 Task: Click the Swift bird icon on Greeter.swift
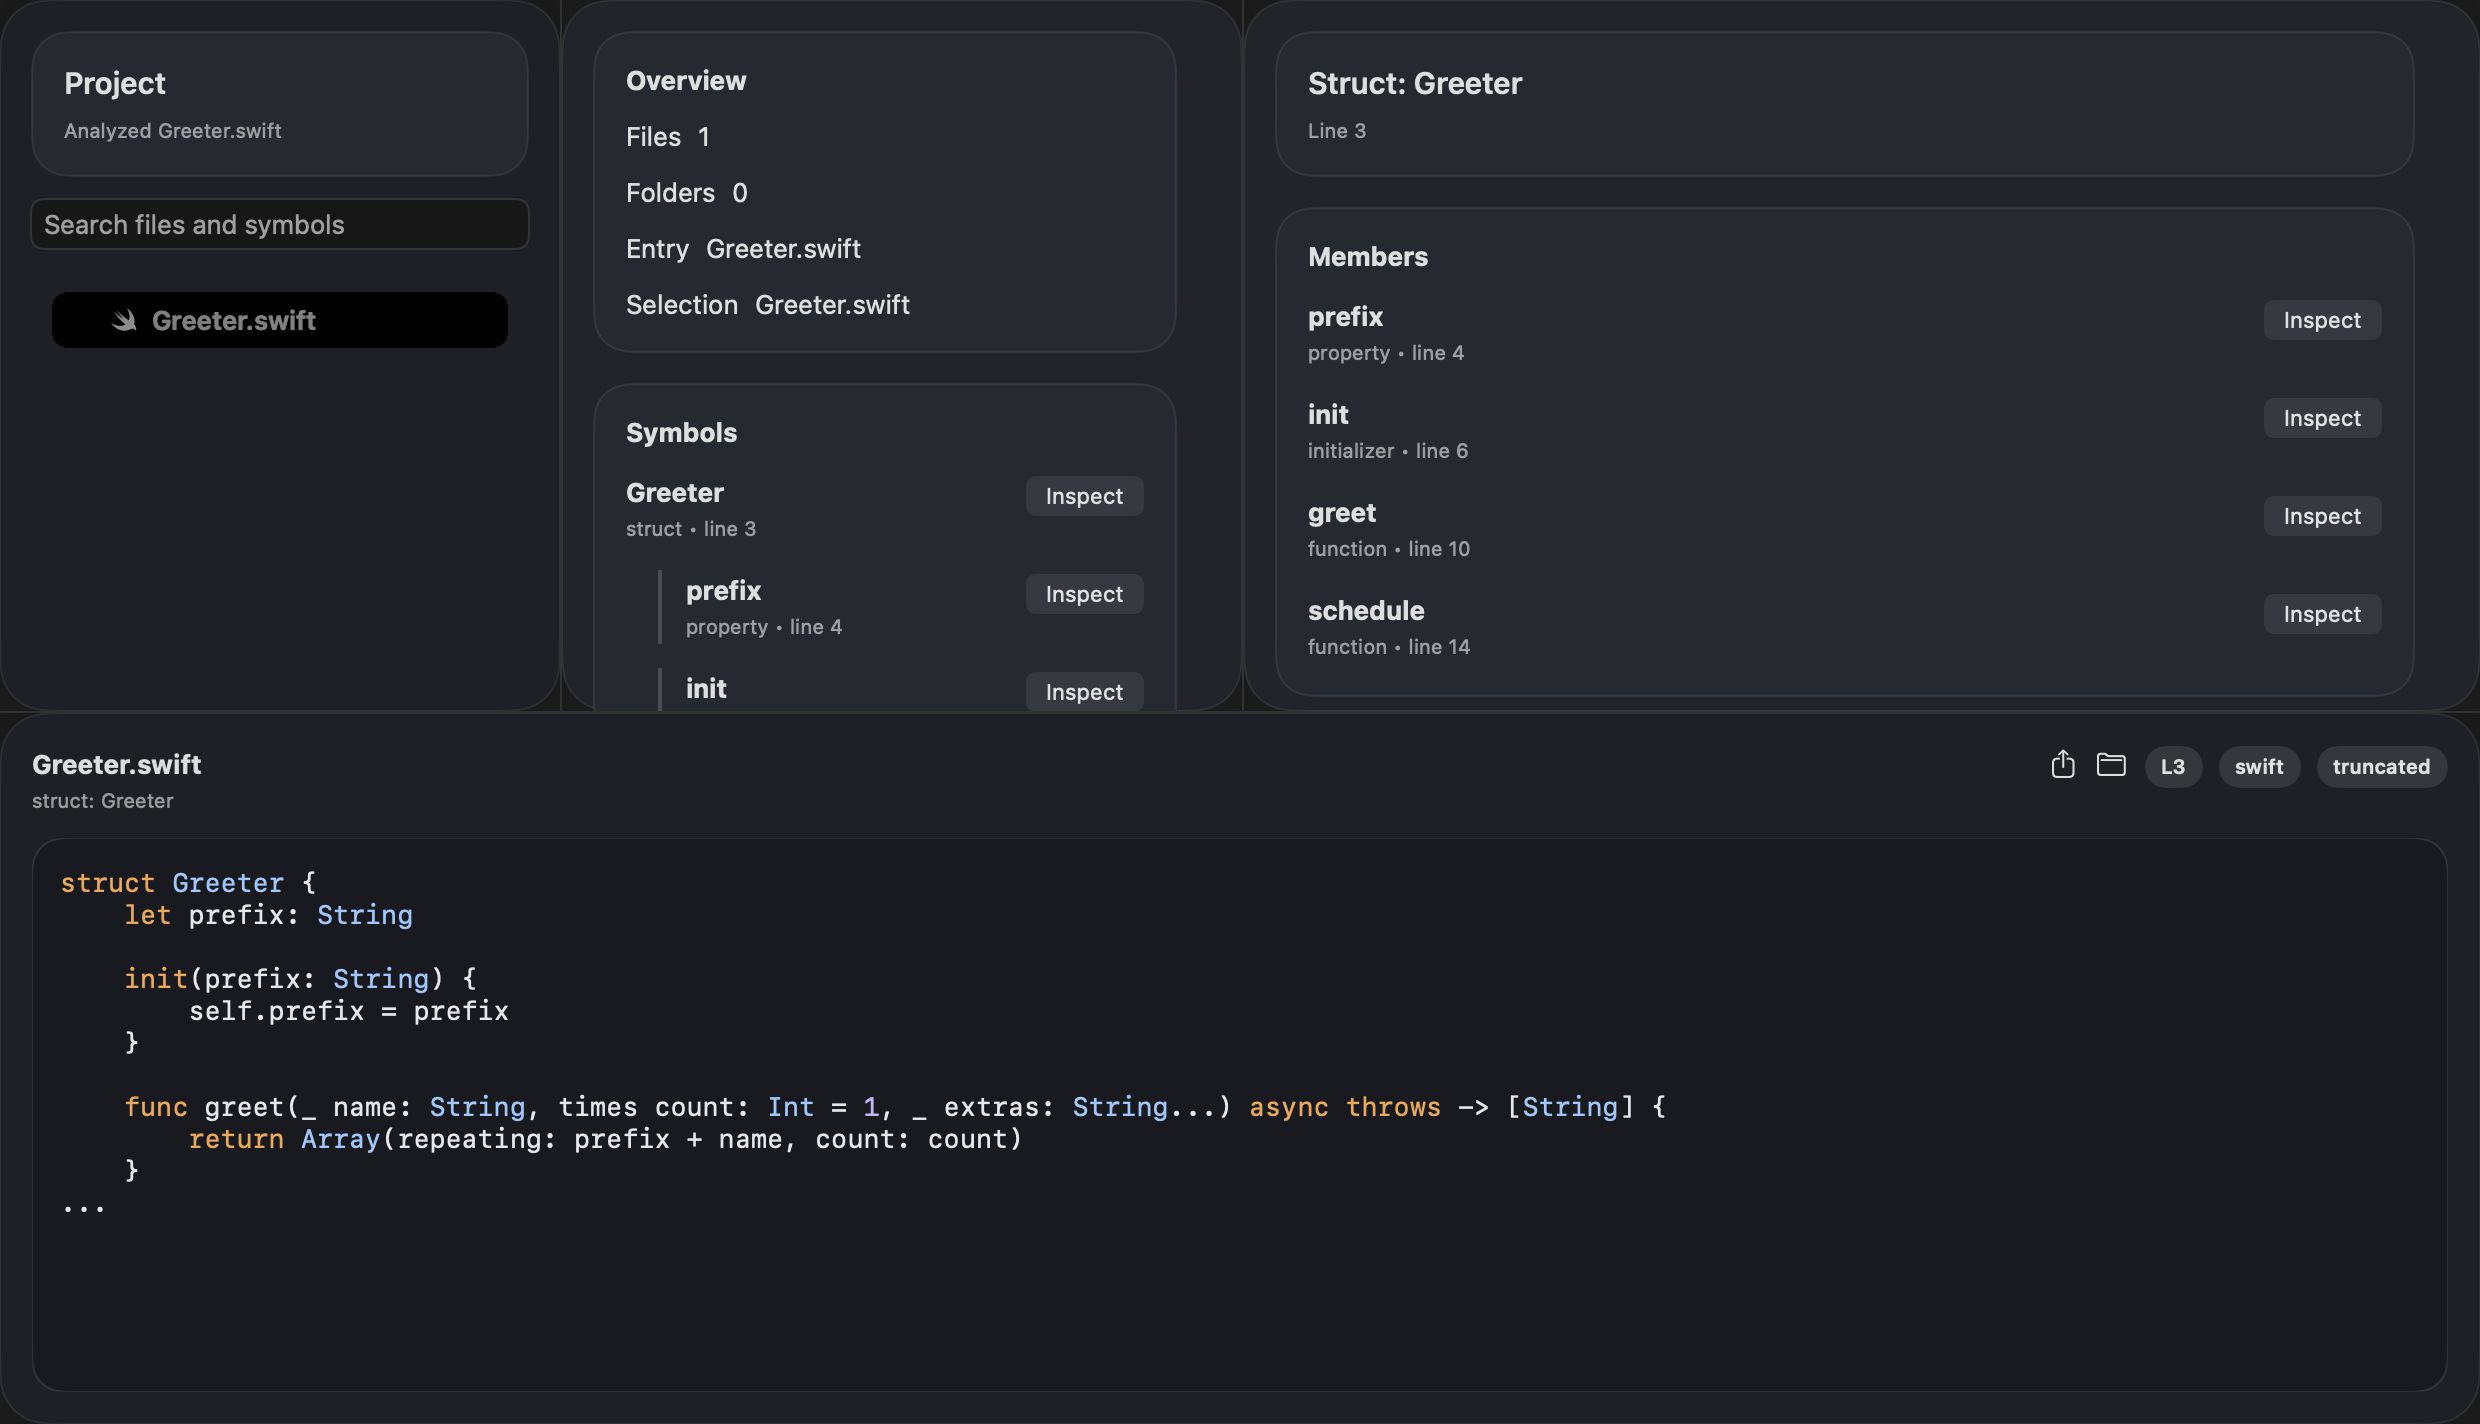point(124,320)
